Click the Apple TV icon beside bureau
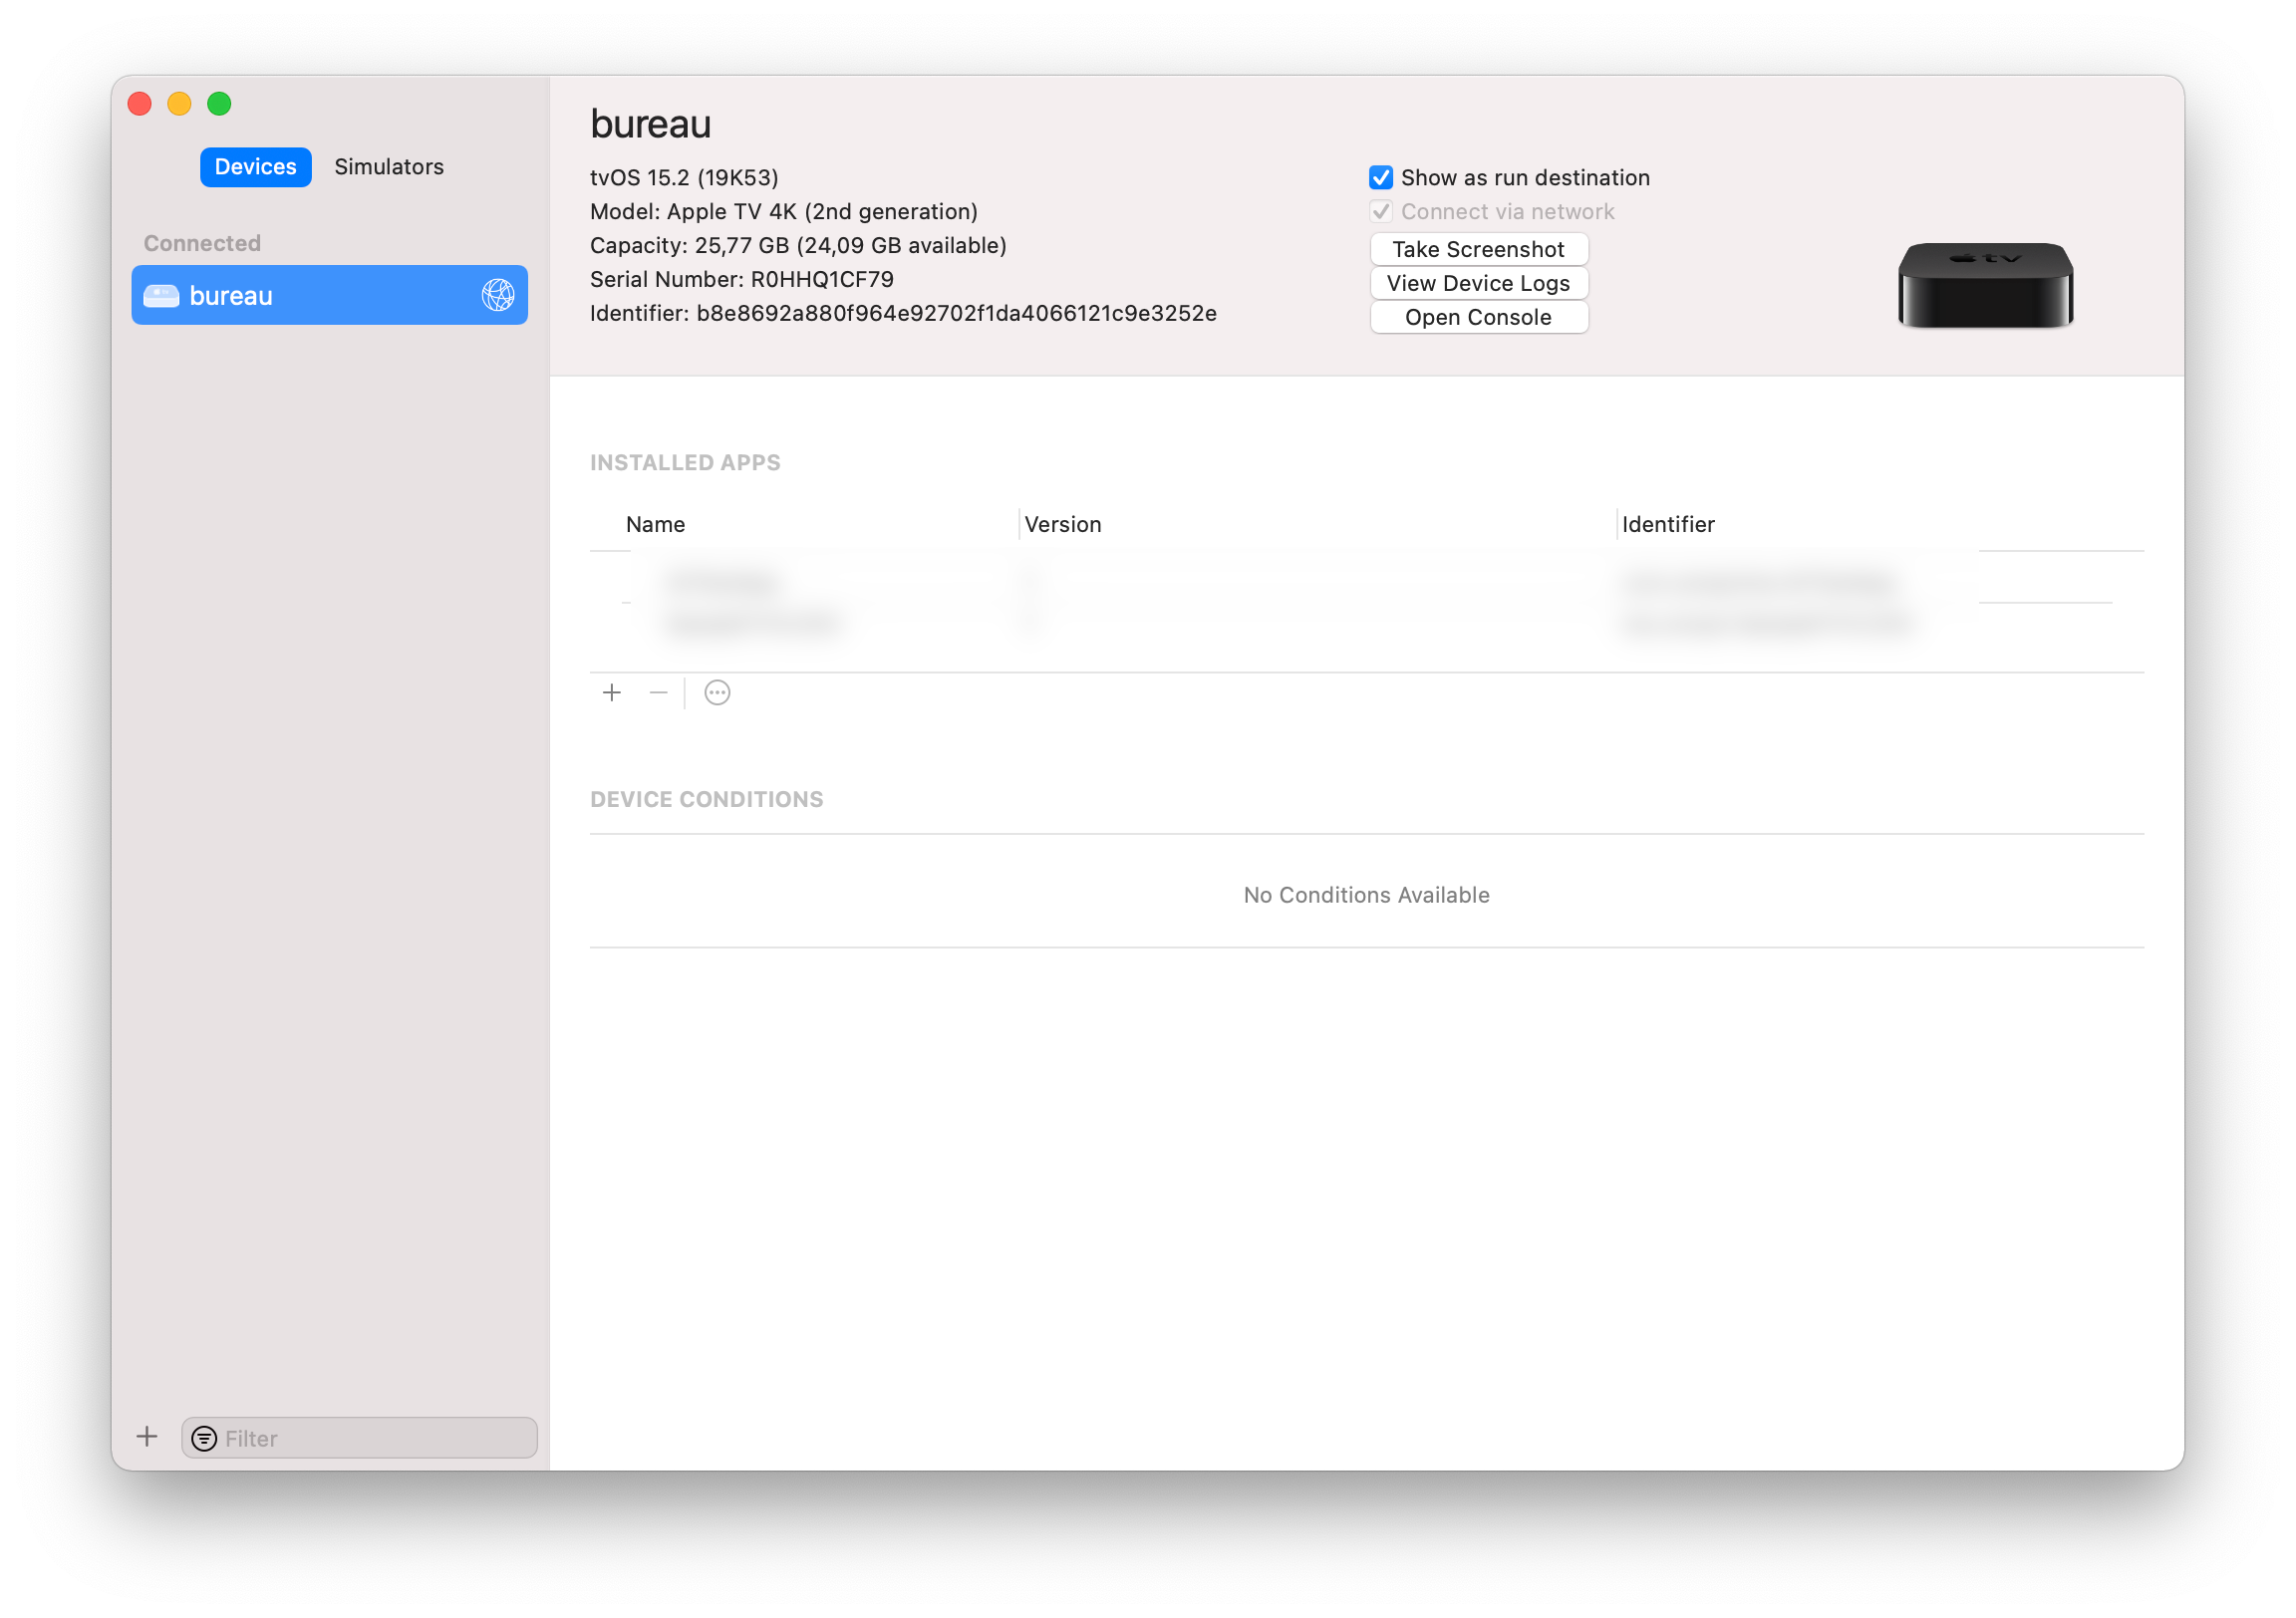This screenshot has height=1618, width=2296. pyautogui.click(x=161, y=295)
